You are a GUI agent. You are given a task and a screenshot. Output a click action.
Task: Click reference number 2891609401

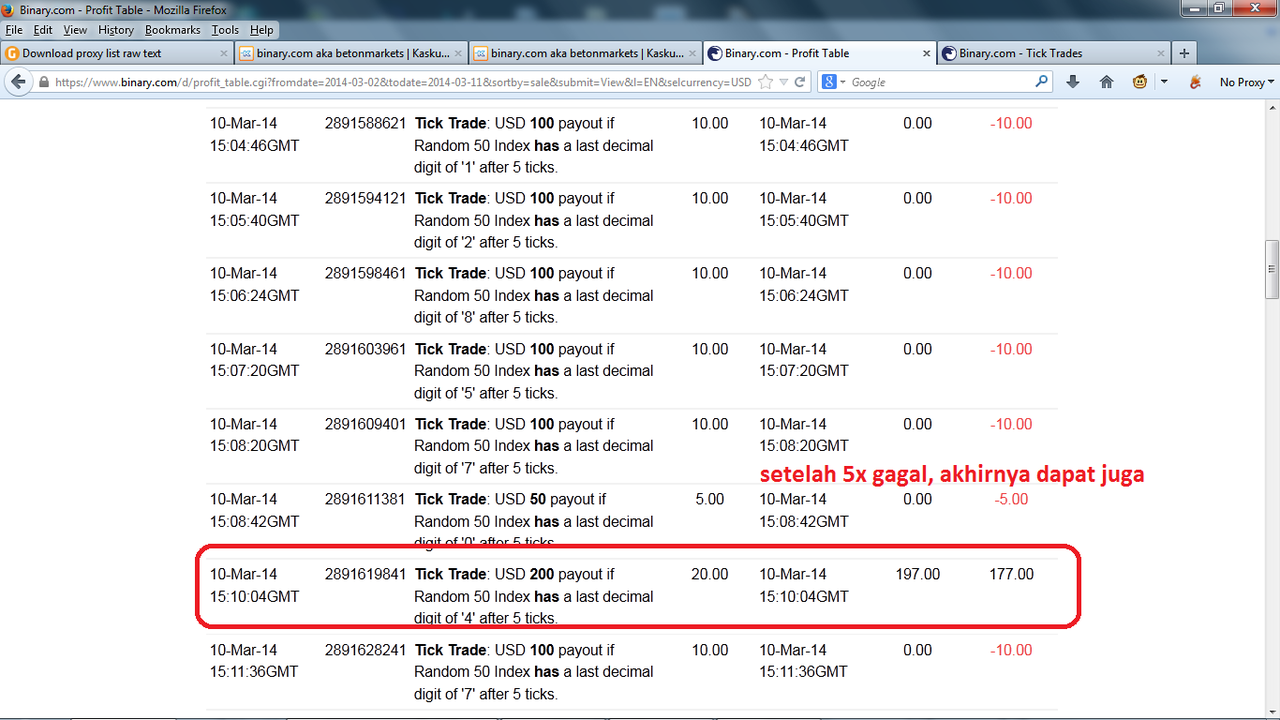tap(366, 424)
